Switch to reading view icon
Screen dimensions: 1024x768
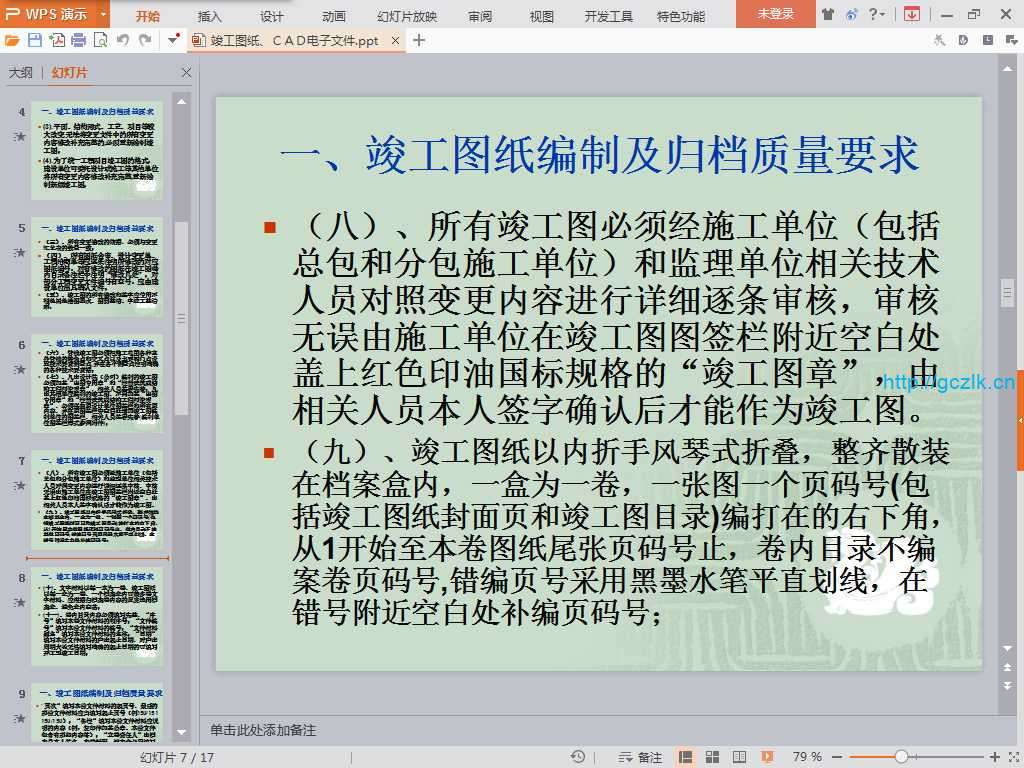coord(739,757)
